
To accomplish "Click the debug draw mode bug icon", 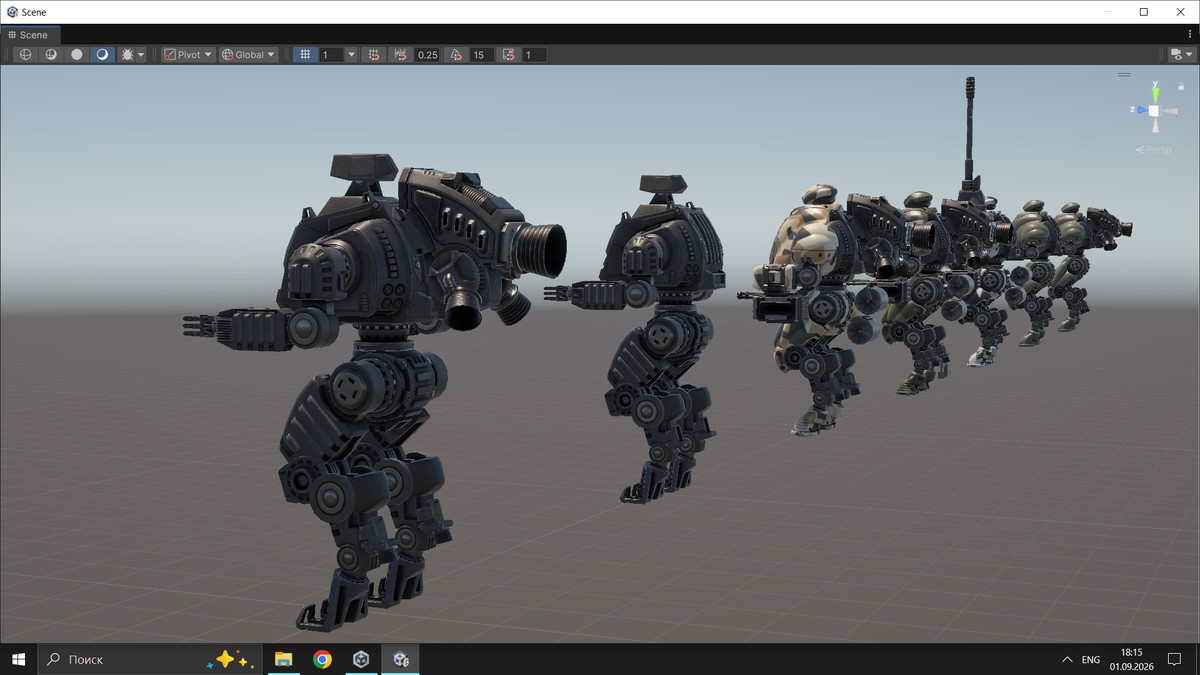I will click(x=127, y=55).
